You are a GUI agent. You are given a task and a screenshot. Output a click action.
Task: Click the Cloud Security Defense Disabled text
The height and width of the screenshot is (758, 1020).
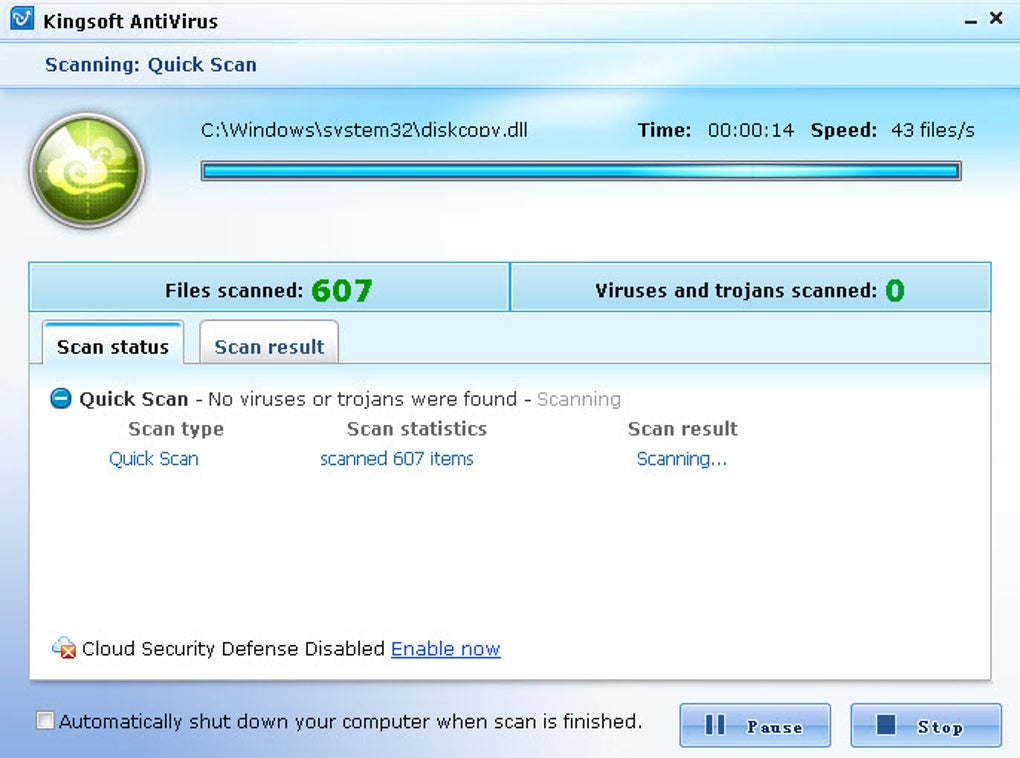(234, 649)
